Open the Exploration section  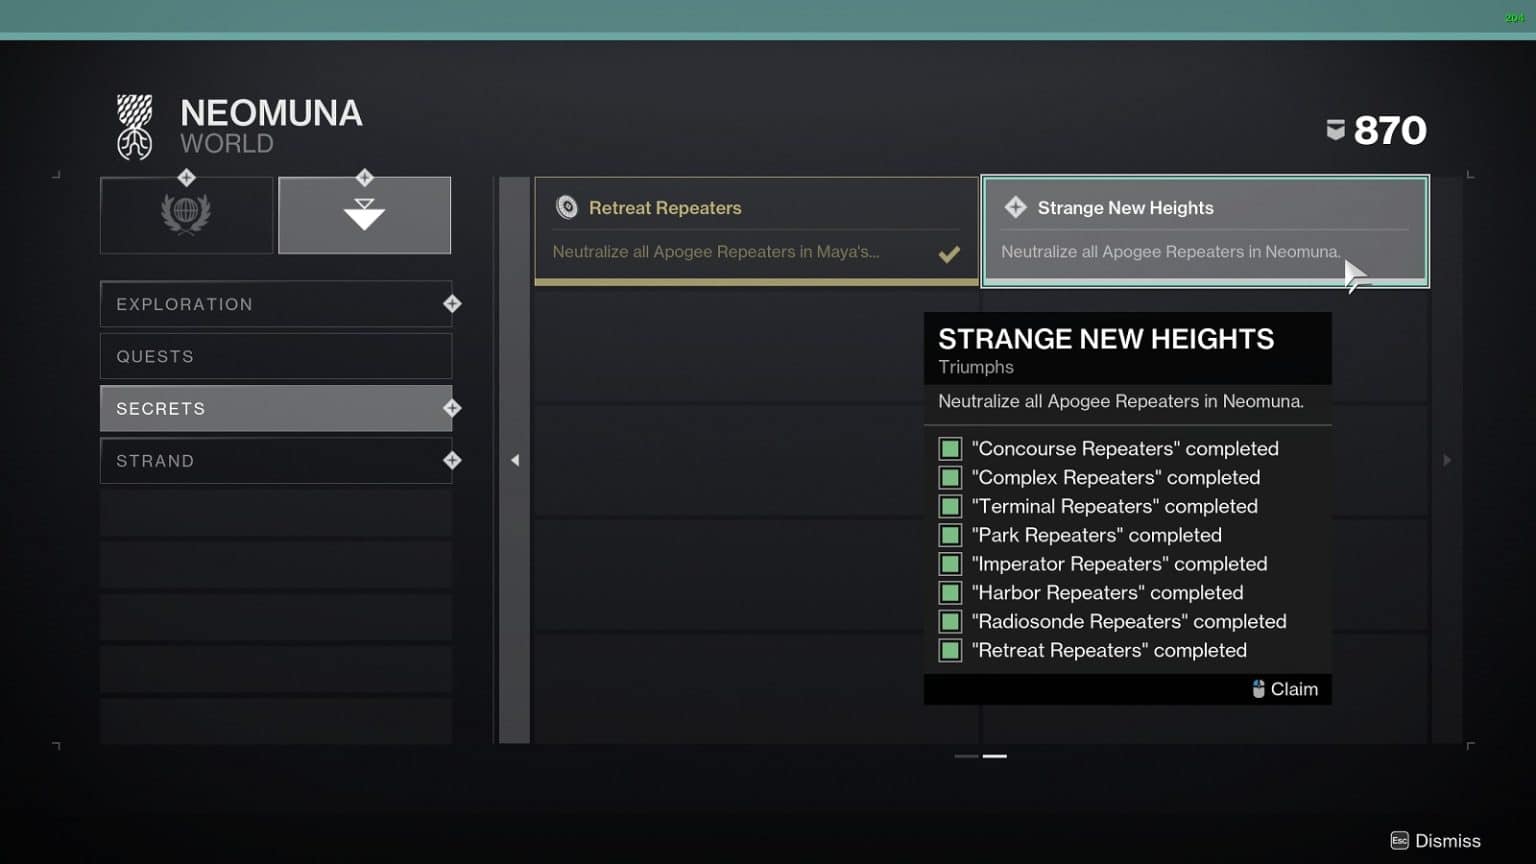tap(276, 304)
